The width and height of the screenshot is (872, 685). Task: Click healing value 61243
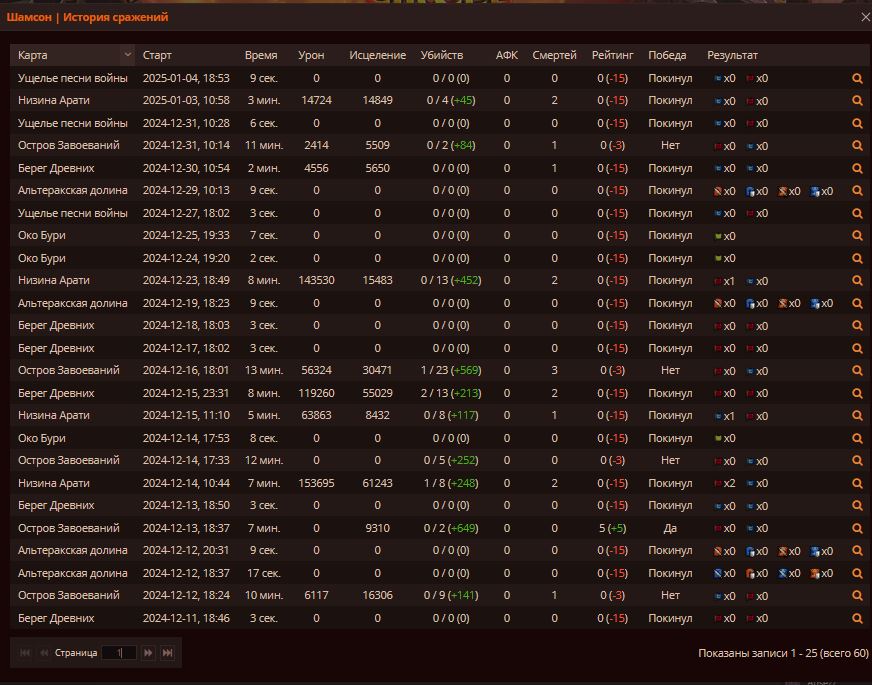[378, 484]
